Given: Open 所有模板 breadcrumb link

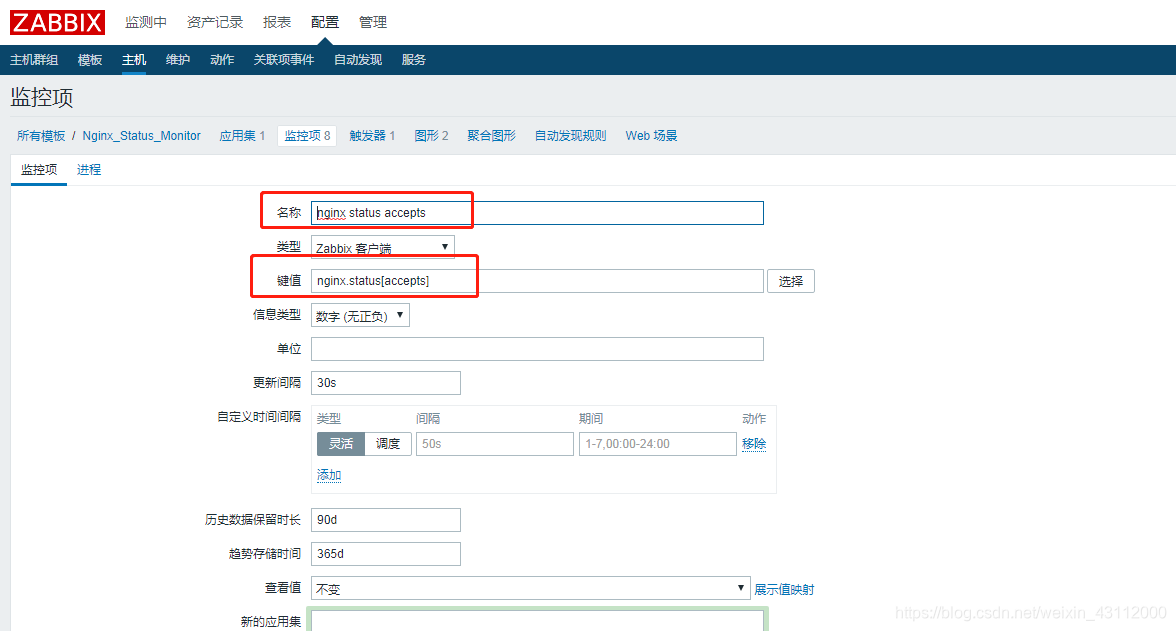Looking at the screenshot, I should (x=41, y=136).
